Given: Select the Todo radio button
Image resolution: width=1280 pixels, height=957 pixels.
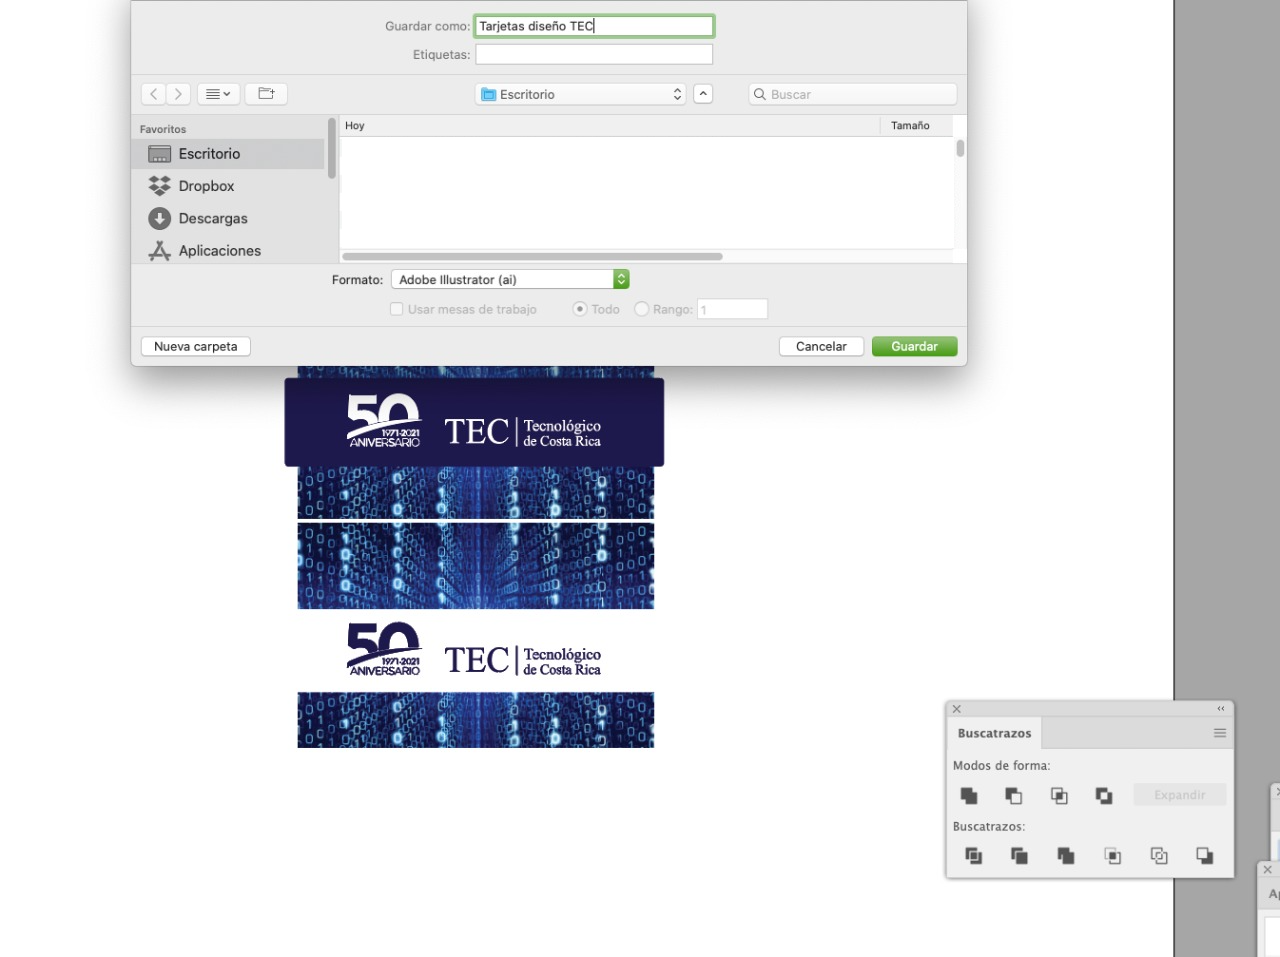Looking at the screenshot, I should click(579, 309).
